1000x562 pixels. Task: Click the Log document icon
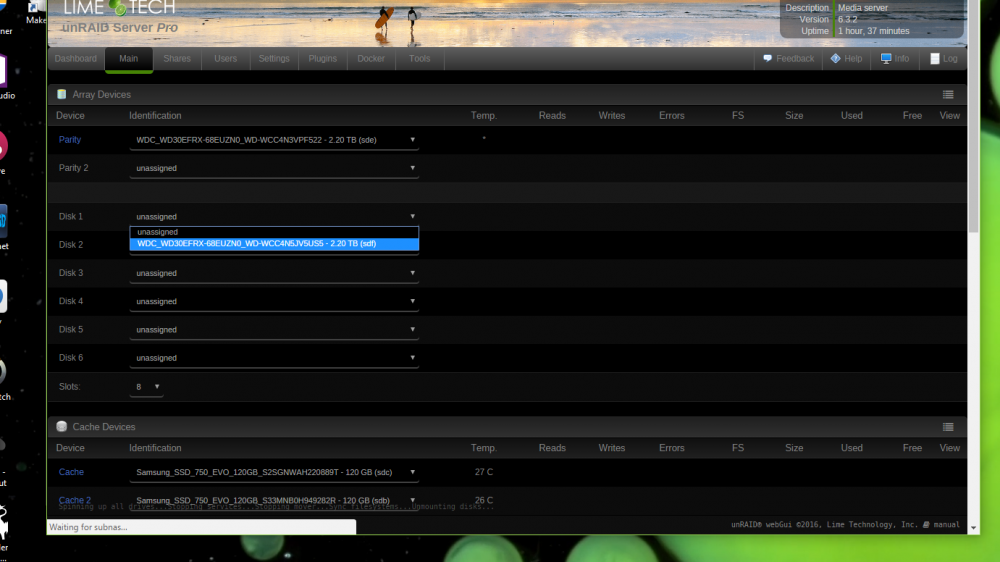click(x=934, y=59)
